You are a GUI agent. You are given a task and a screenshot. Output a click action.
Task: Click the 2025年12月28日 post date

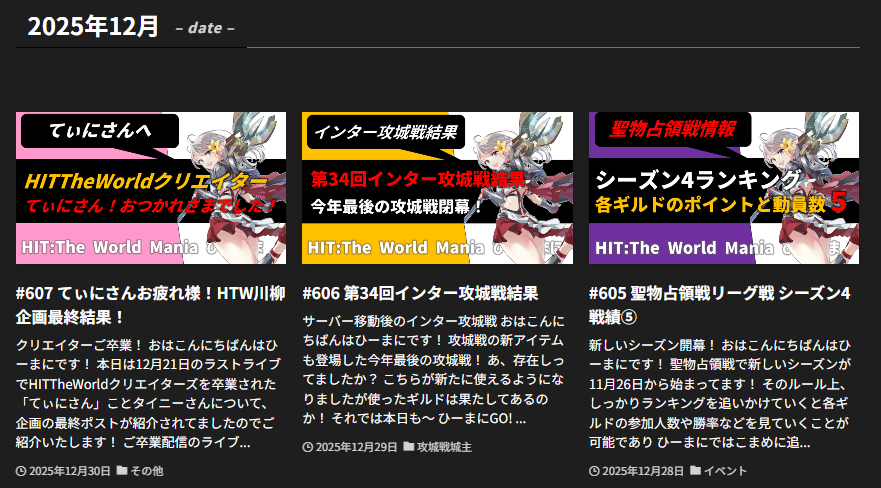click(643, 470)
